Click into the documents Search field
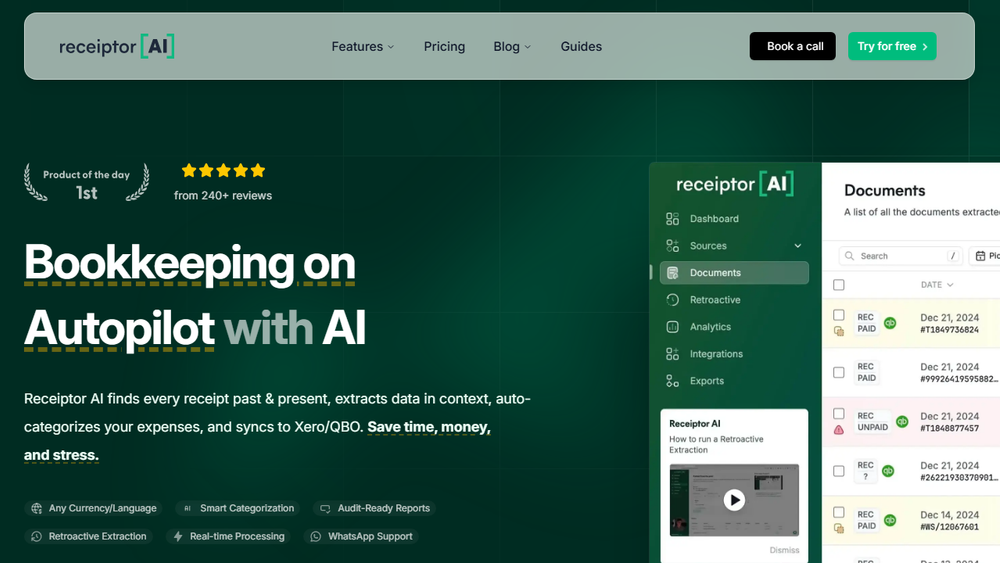The width and height of the screenshot is (1000, 563). [901, 256]
